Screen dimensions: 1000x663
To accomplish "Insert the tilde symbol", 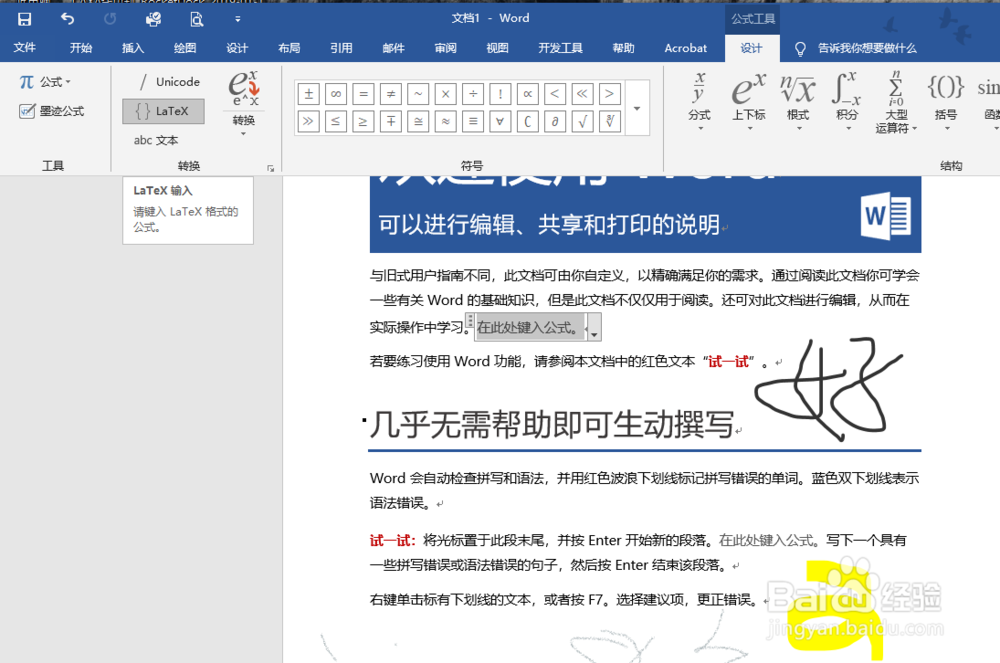I will (x=418, y=94).
